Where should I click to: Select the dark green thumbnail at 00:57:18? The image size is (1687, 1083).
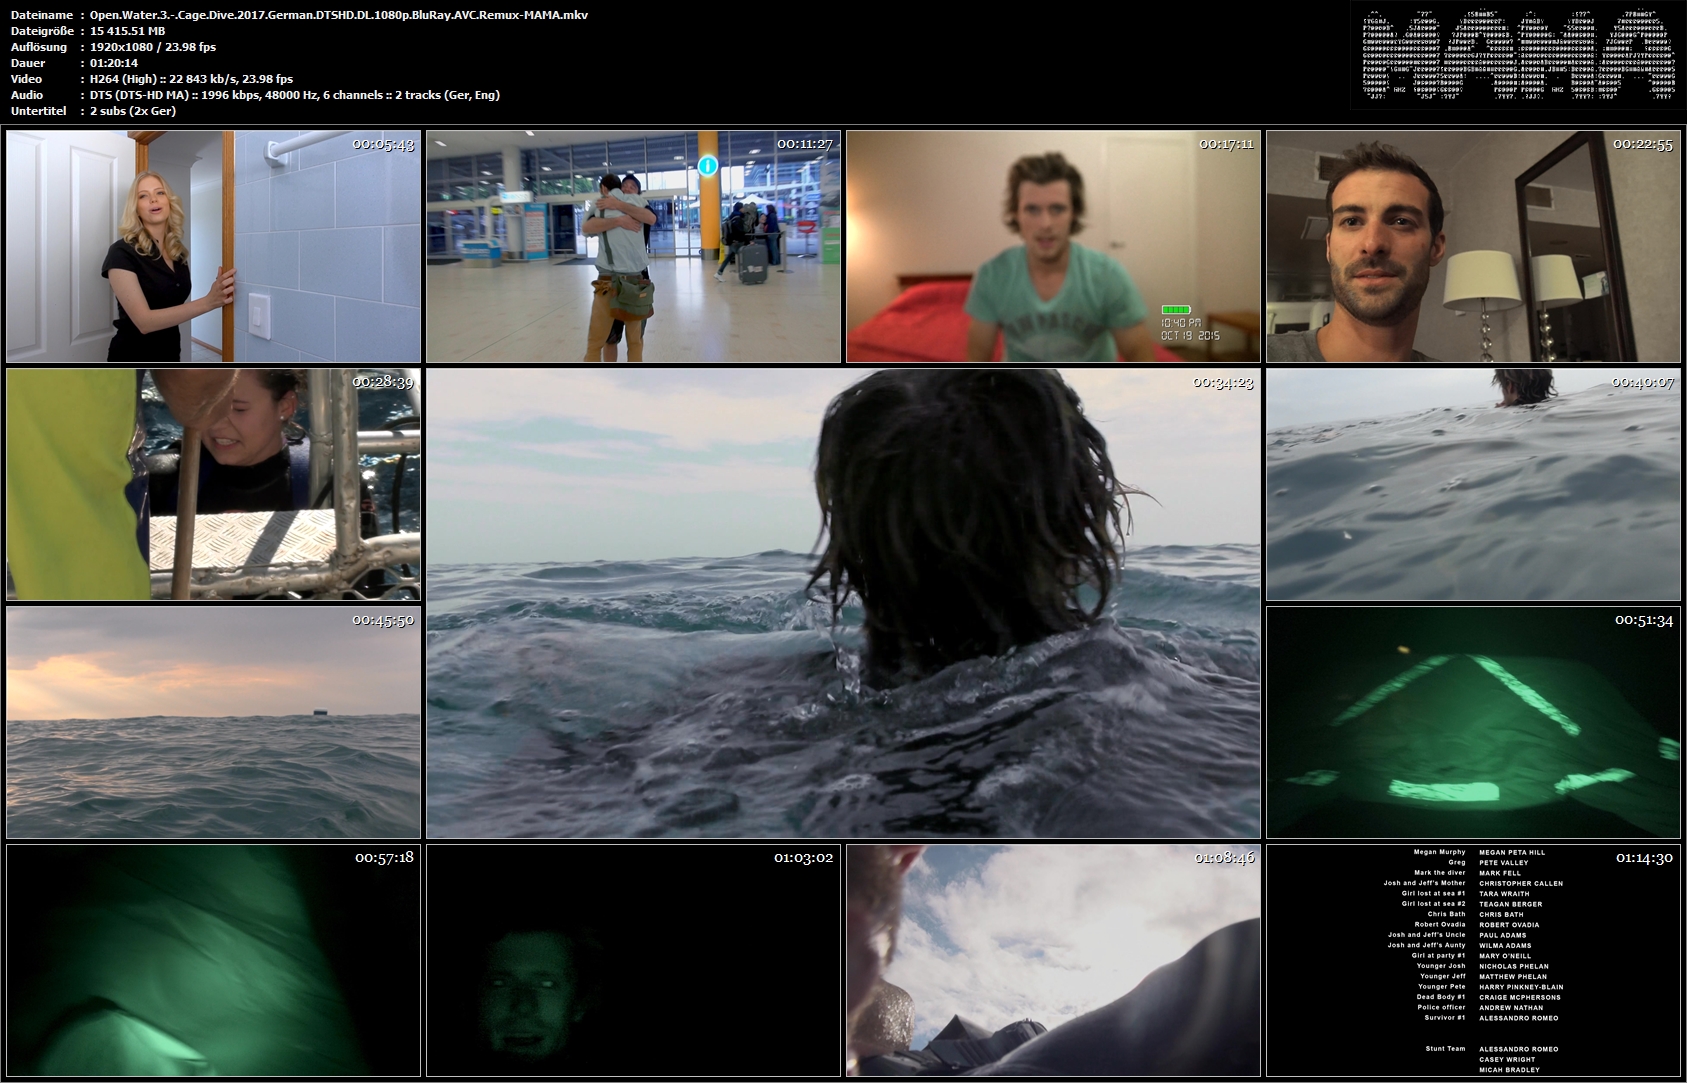tap(213, 960)
